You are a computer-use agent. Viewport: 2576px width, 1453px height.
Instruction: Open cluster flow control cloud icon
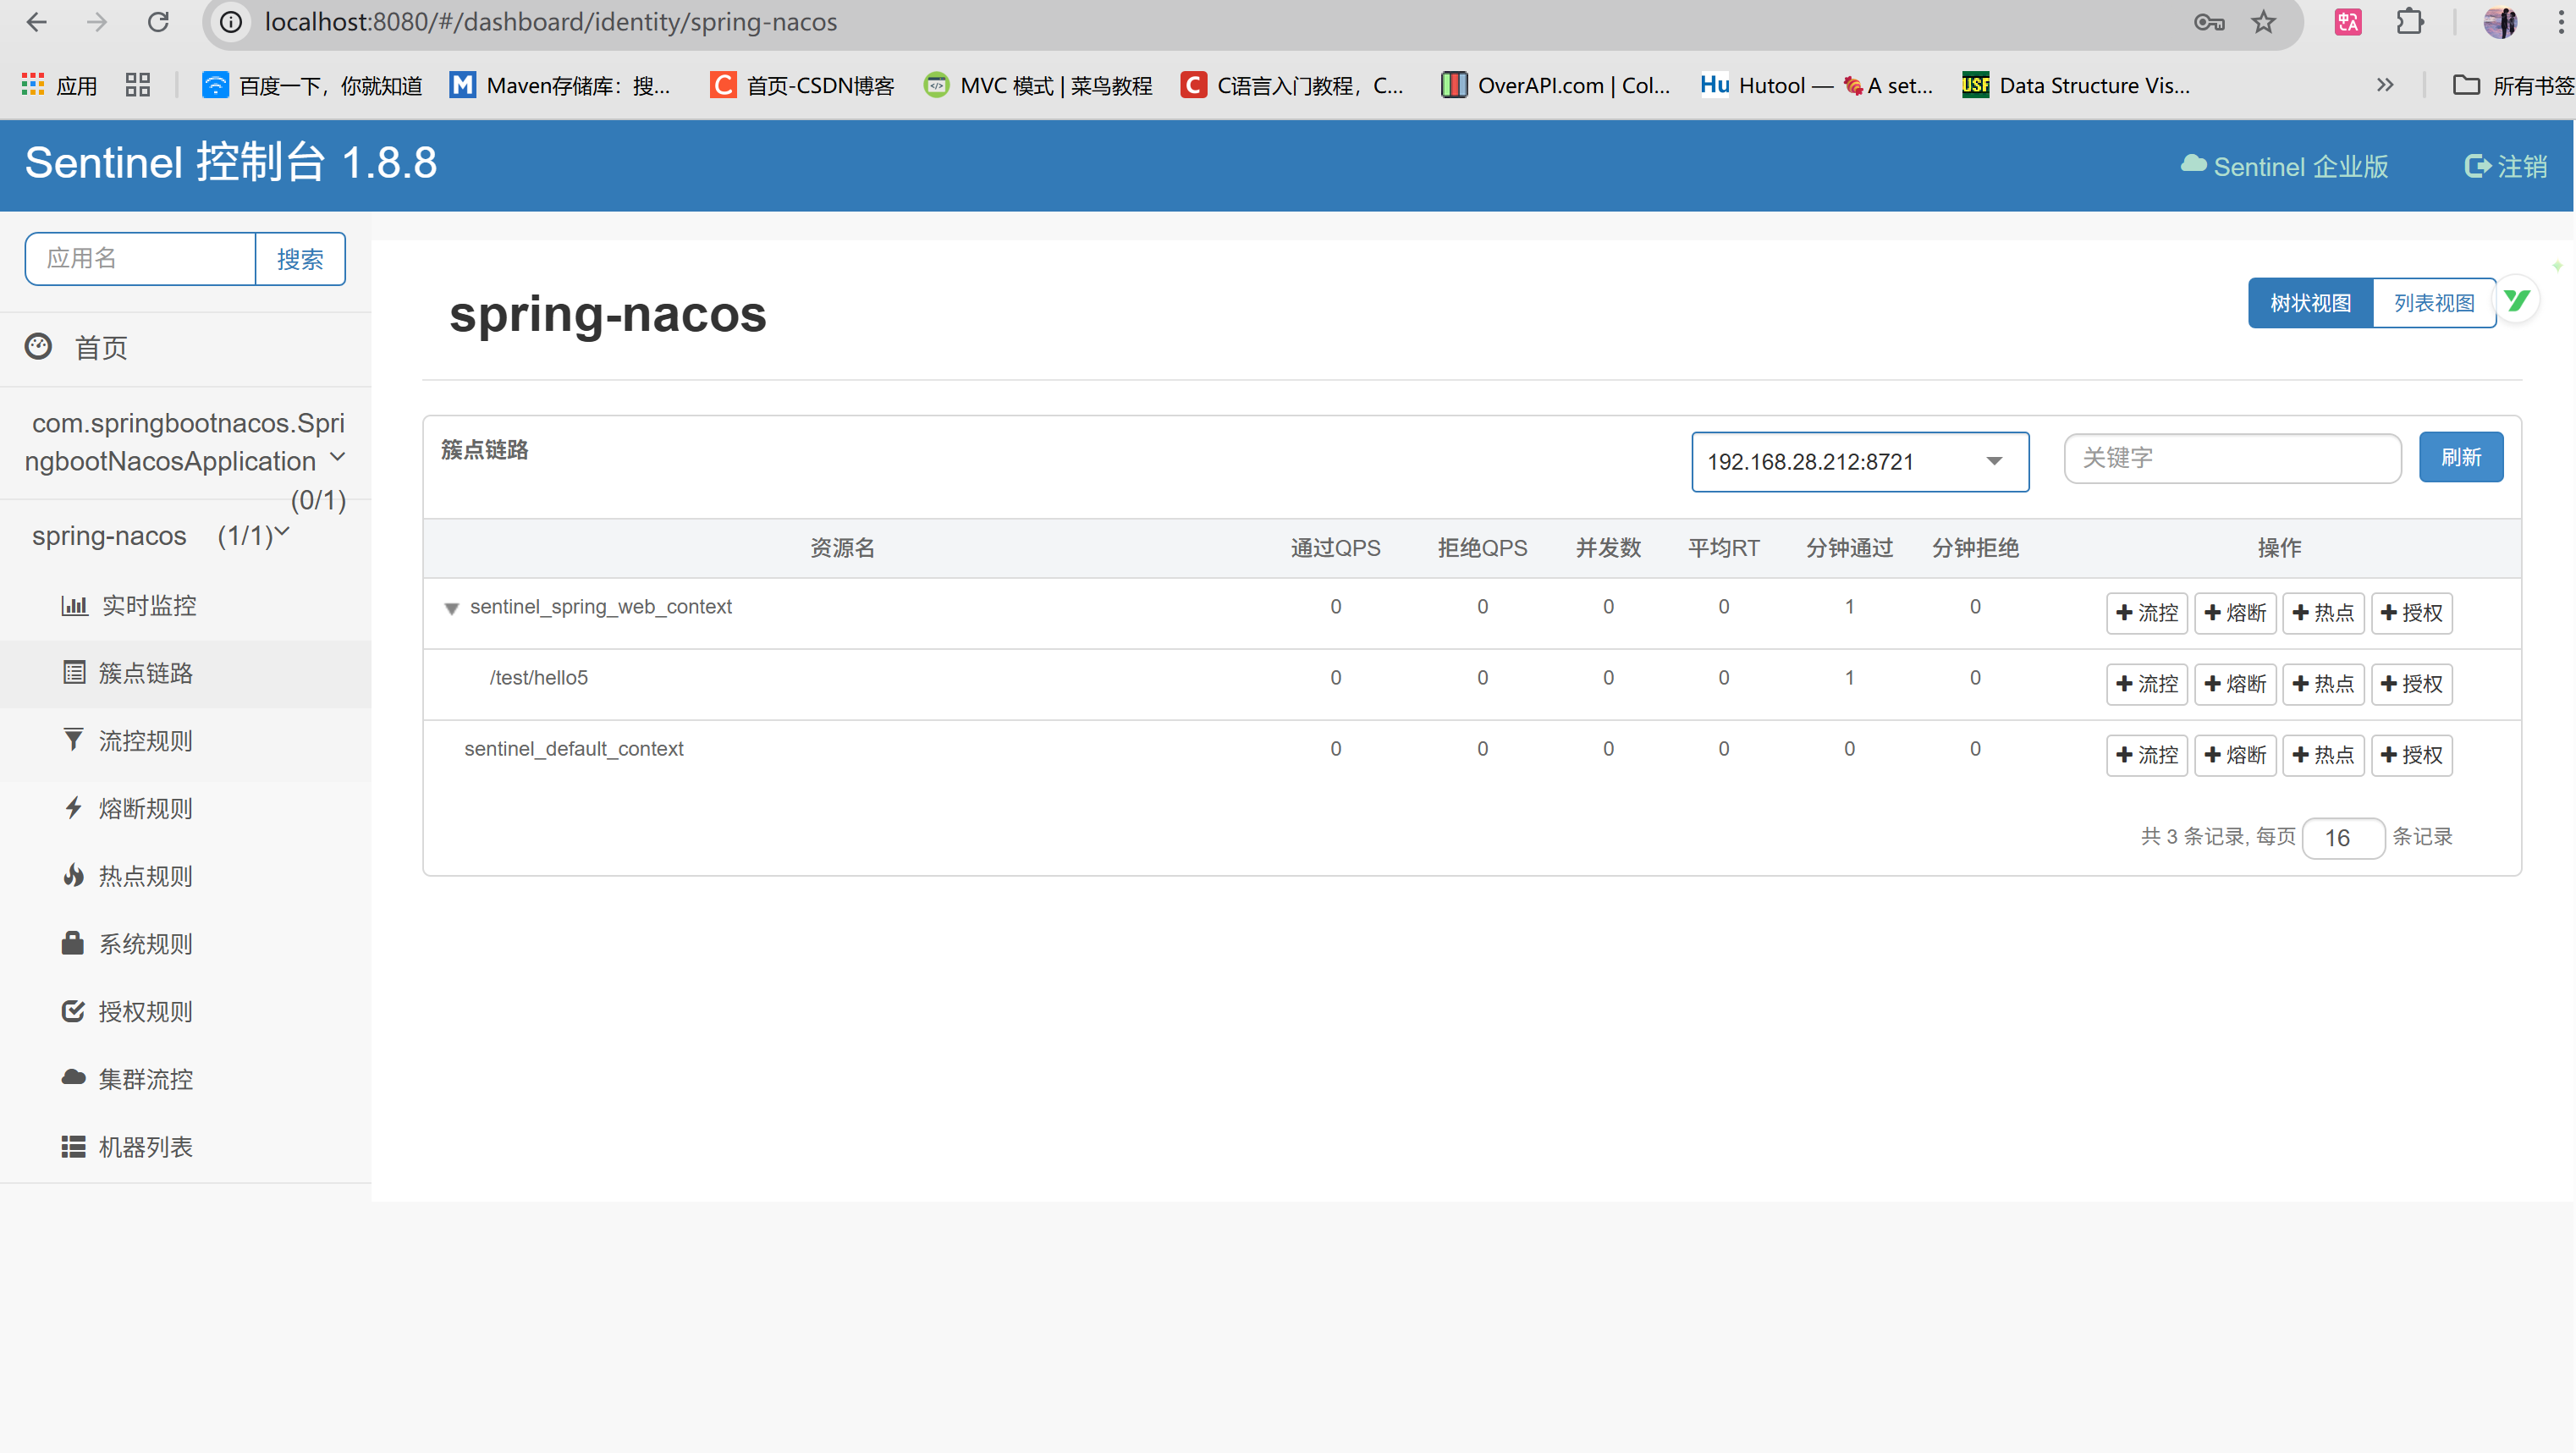[x=73, y=1078]
